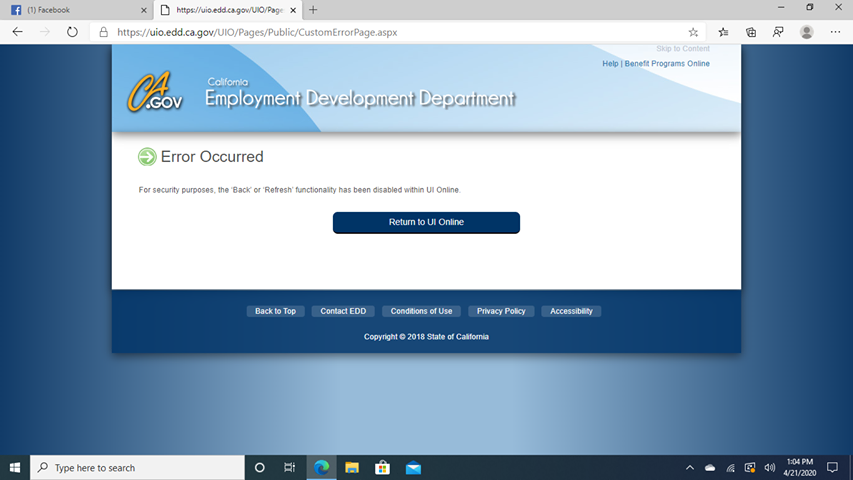Screen dimensions: 853x480
Task: Click the Employment Development Department banner title
Action: pyautogui.click(x=360, y=99)
